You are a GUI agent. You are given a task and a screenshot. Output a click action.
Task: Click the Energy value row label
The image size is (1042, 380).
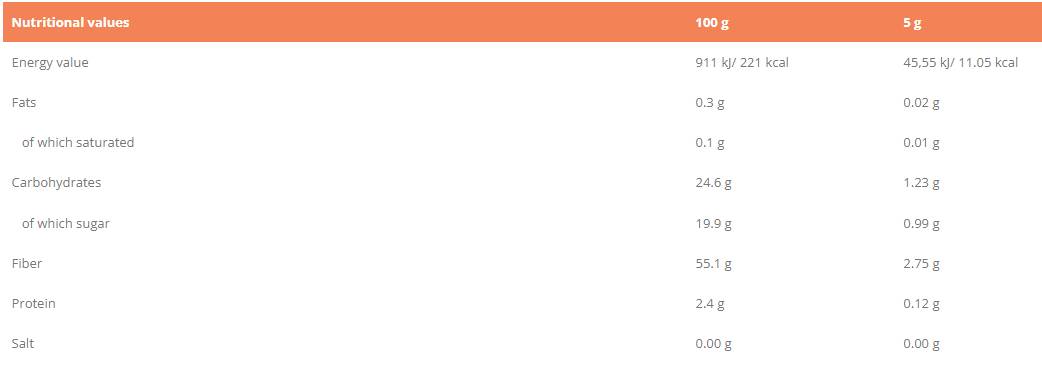(50, 62)
